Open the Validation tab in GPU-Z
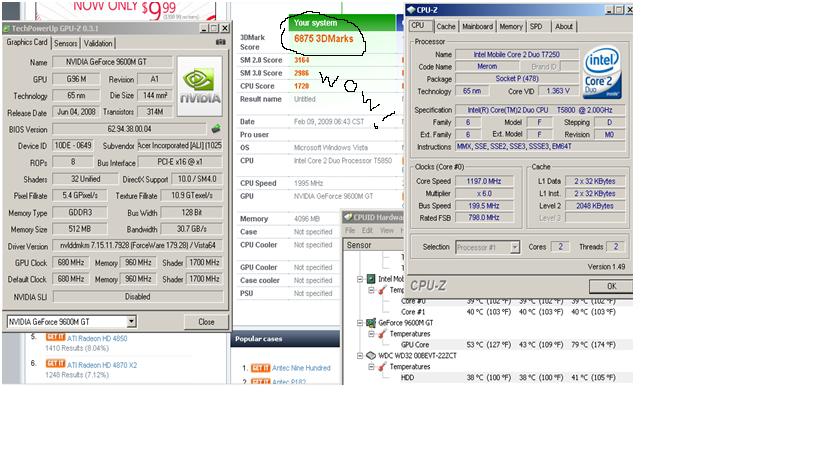The width and height of the screenshot is (840, 472). coord(98,43)
